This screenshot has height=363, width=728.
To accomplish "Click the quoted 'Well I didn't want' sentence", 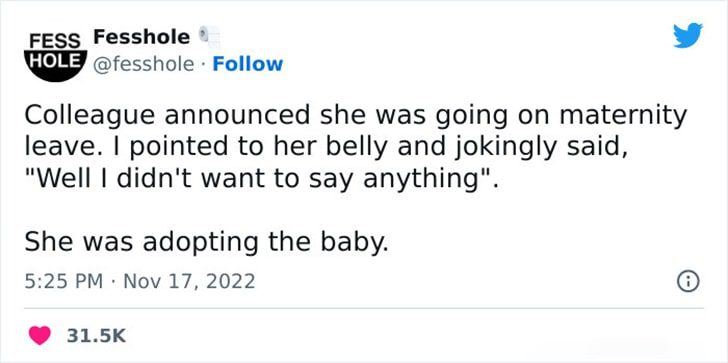I will pos(261,179).
